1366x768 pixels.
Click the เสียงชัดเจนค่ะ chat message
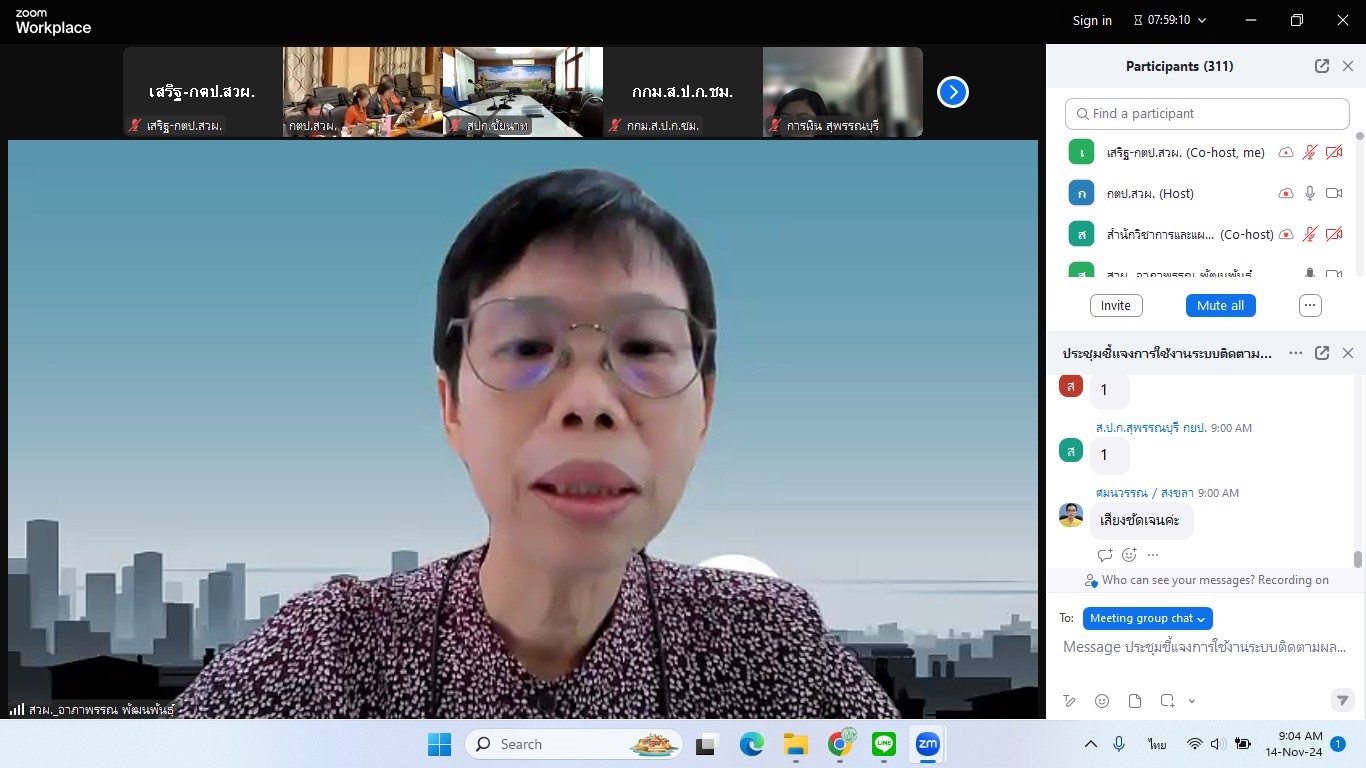(x=1140, y=520)
